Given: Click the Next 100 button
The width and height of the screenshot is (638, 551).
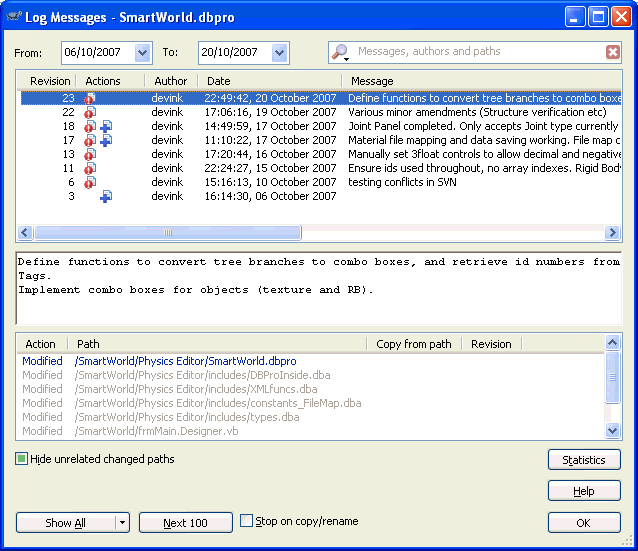Looking at the screenshot, I should [185, 523].
